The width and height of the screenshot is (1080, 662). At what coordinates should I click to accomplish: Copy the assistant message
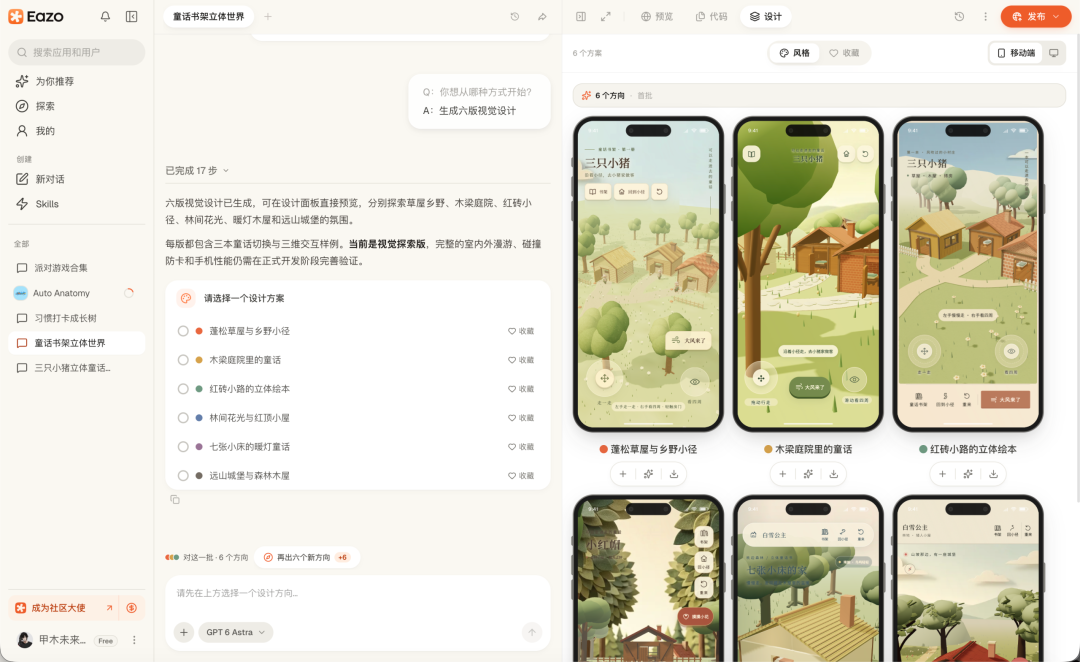click(x=175, y=499)
